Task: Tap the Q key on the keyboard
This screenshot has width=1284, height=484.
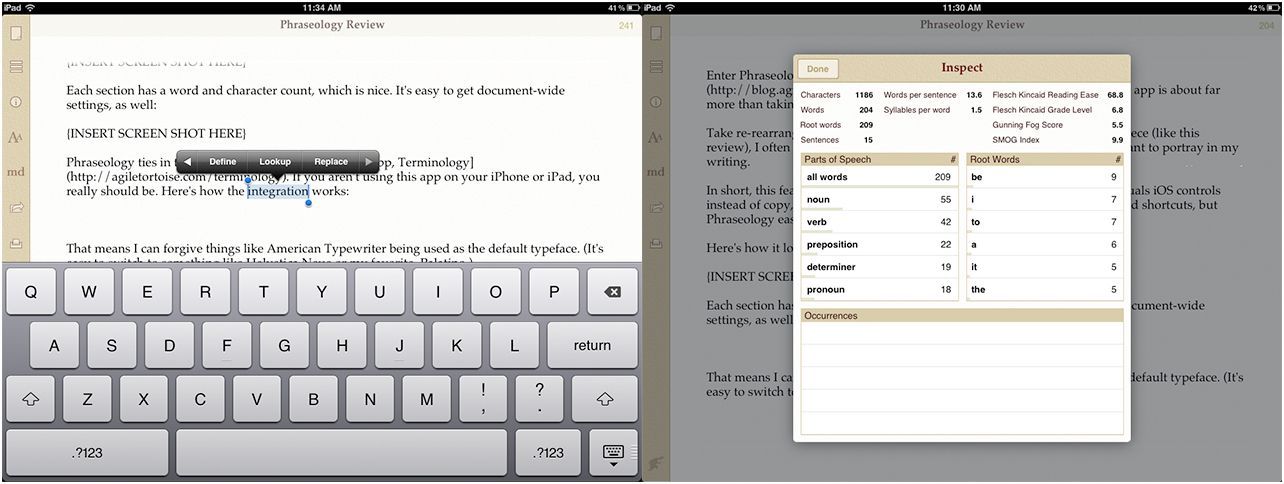Action: click(x=31, y=292)
